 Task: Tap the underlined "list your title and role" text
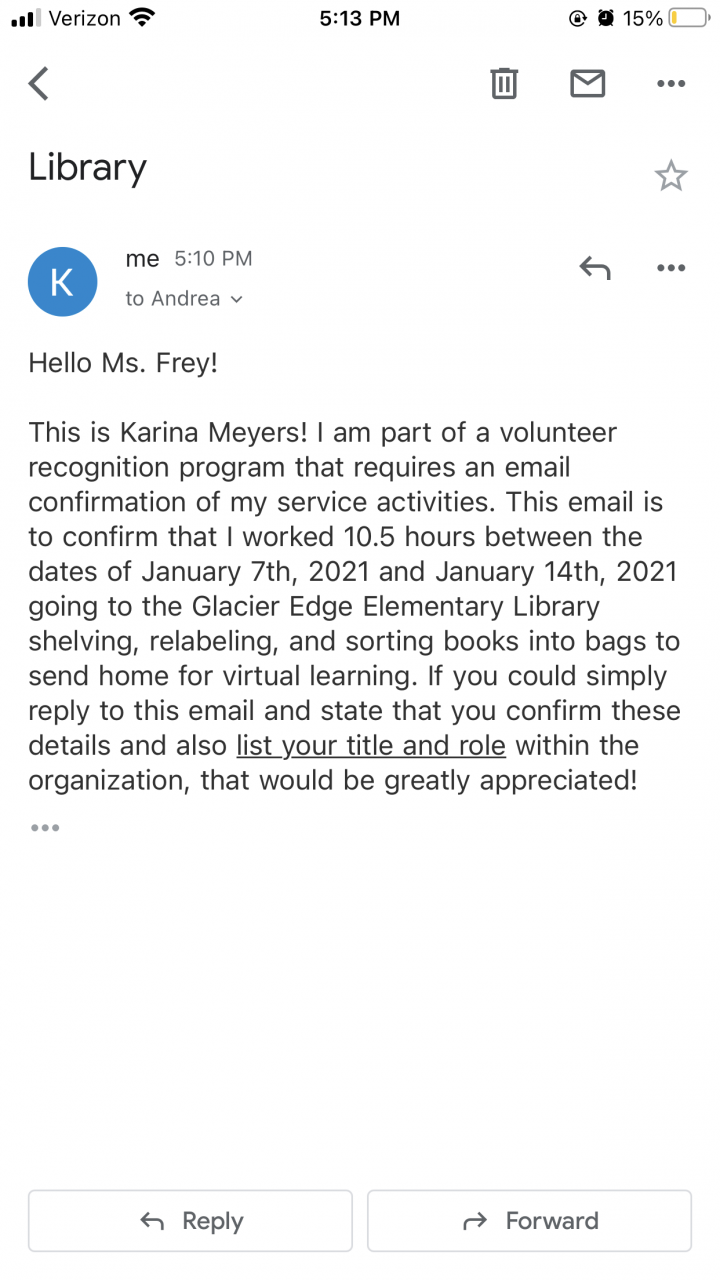(x=371, y=746)
